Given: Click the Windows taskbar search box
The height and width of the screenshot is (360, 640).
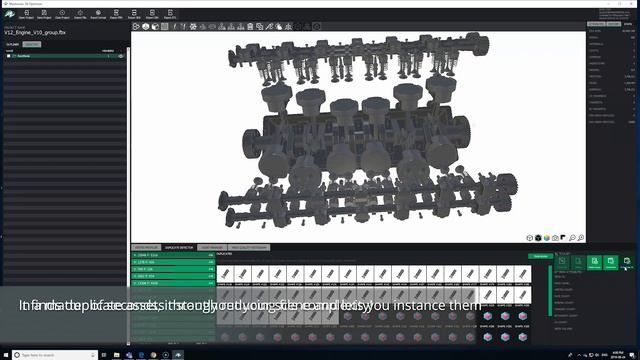Looking at the screenshot, I should tap(55, 355).
